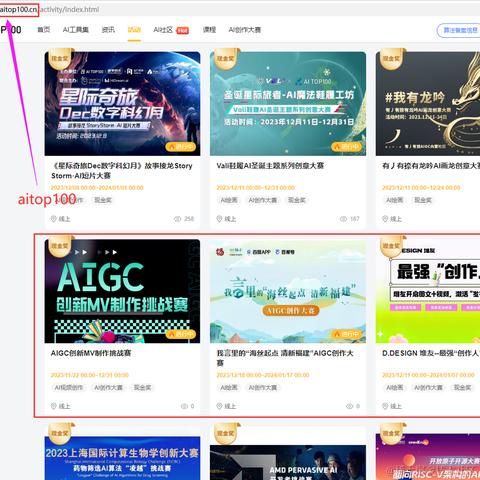Click the 现金奖 tag on the AIGC创新MV card
480x480 pixels.
(142, 387)
